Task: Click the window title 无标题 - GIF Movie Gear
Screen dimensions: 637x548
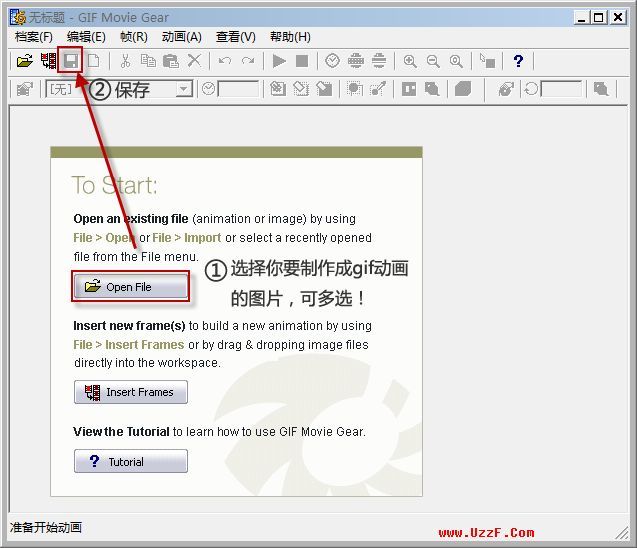Action: coord(98,18)
